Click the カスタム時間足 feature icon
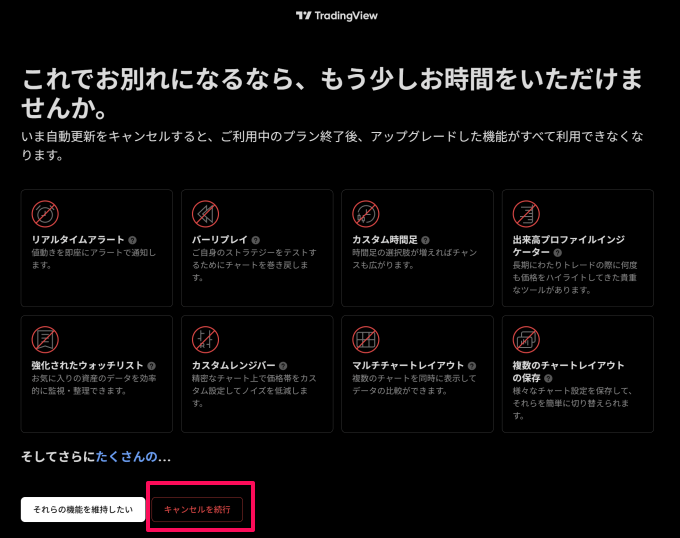 [x=365, y=213]
